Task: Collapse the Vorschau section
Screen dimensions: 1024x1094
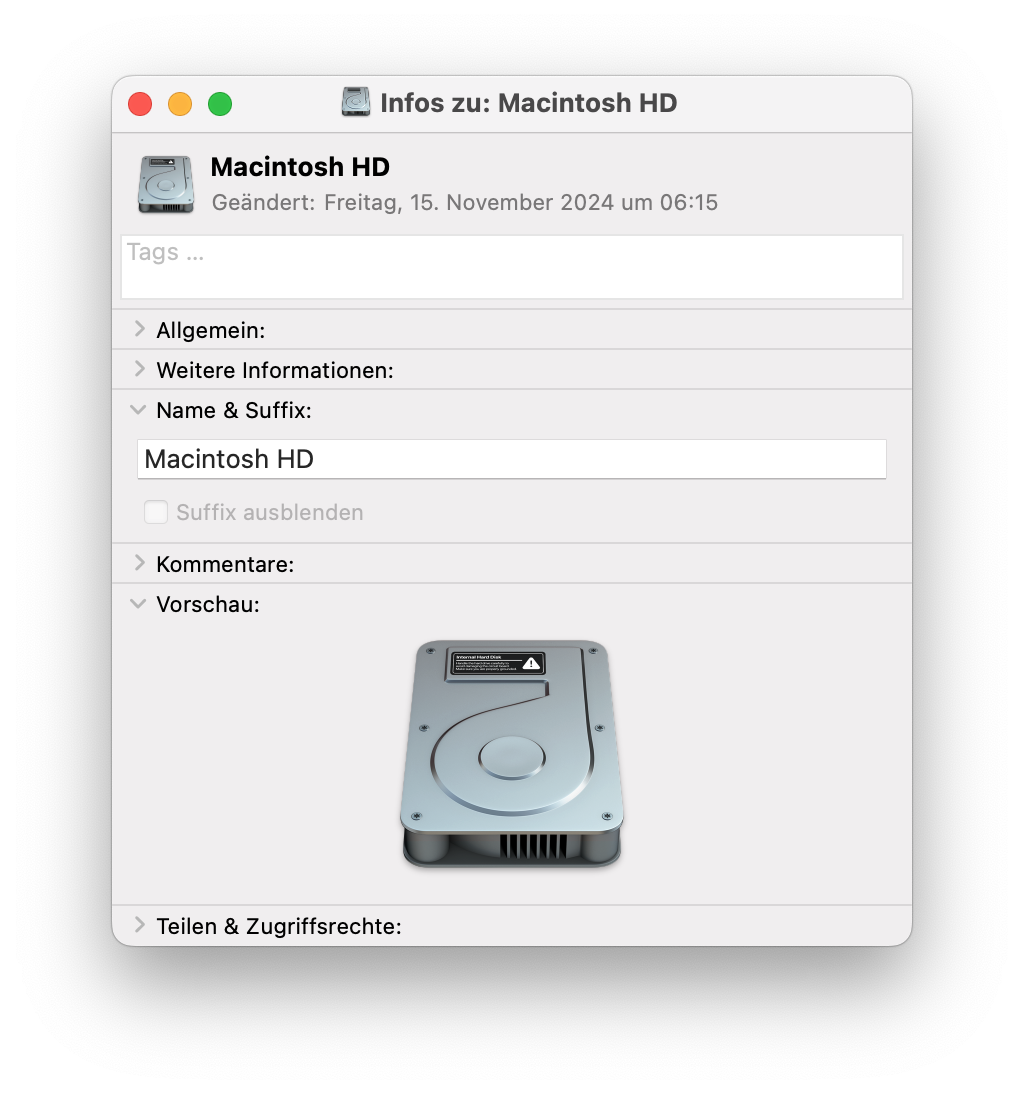Action: pyautogui.click(x=139, y=604)
